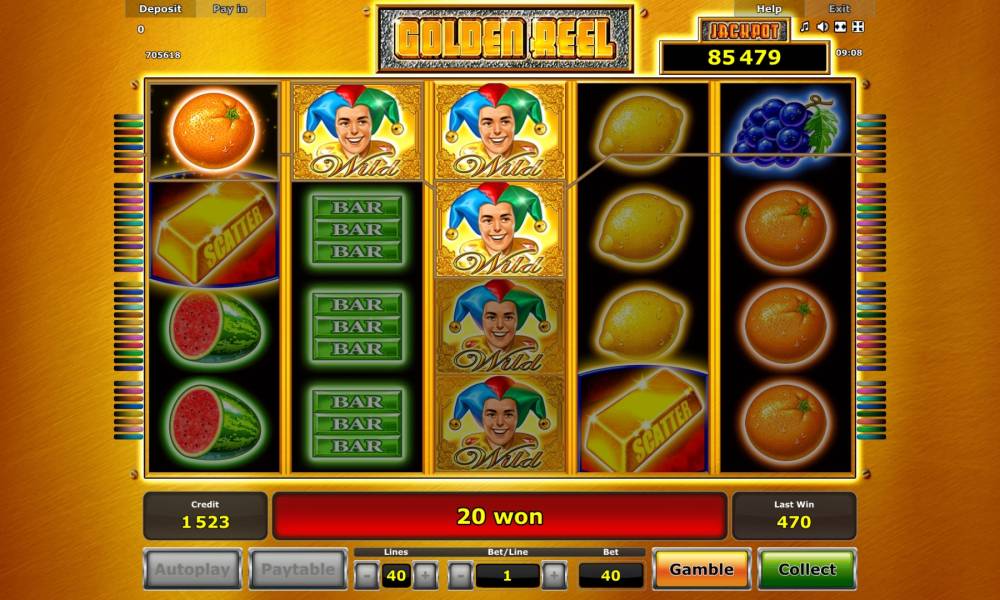Click the Pay in tab
Screen dimensions: 1000x600
[230, 9]
